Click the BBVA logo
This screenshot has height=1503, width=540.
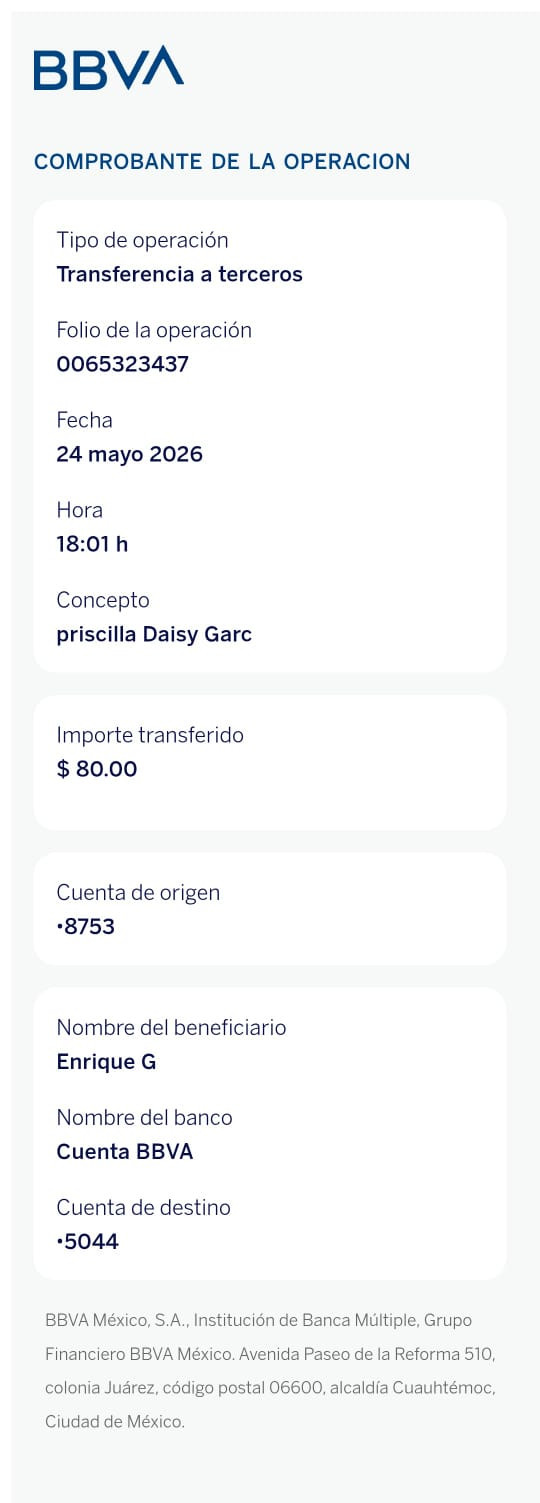click(109, 68)
